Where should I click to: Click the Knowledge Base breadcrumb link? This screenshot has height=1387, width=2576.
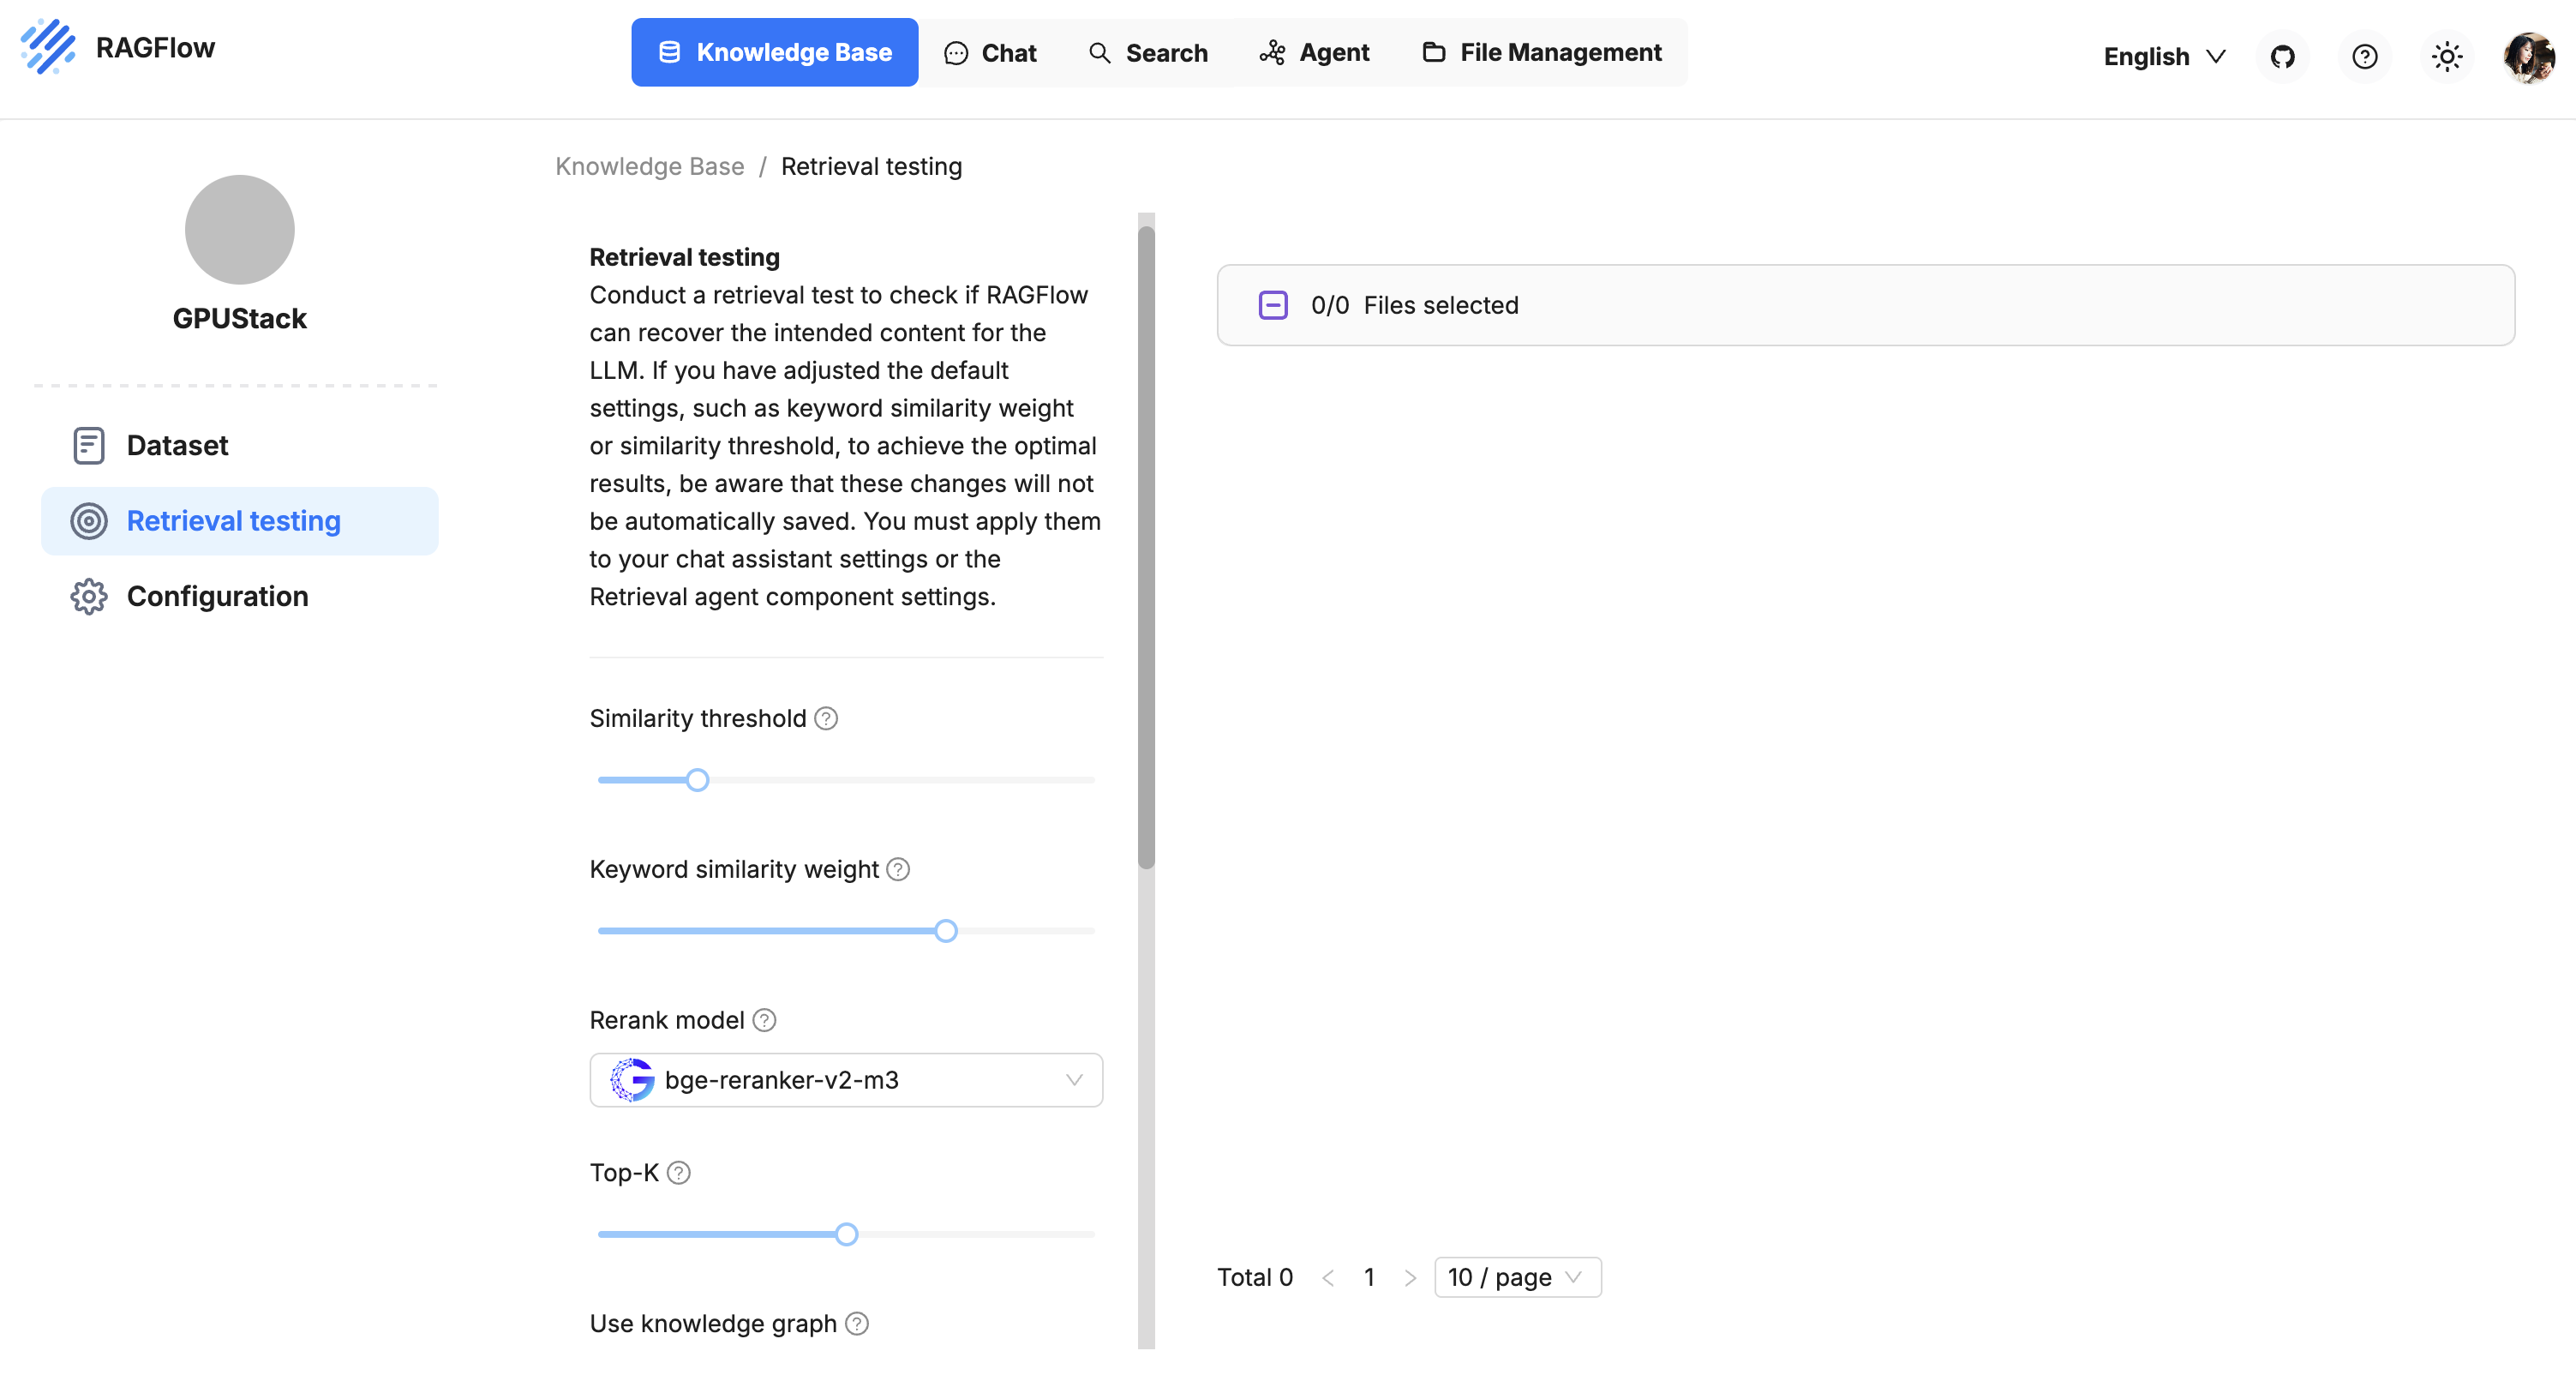[x=649, y=166]
